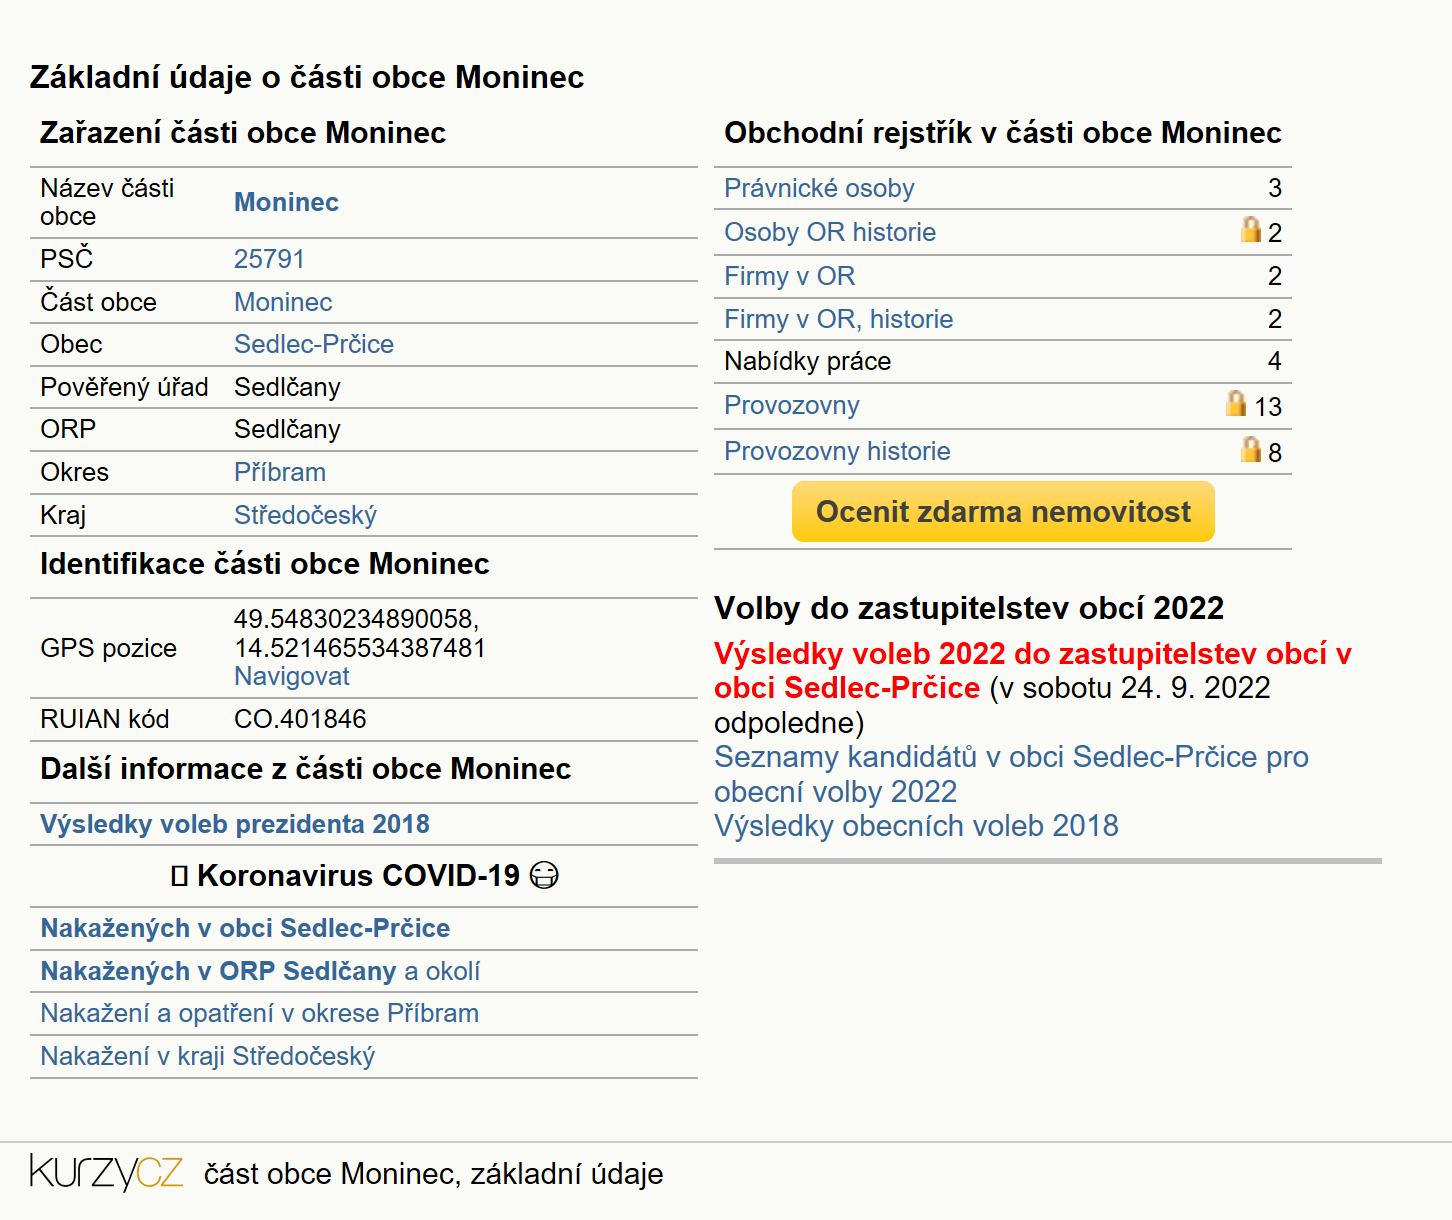
Task: Open the Právnické osoby link
Action: tap(819, 188)
